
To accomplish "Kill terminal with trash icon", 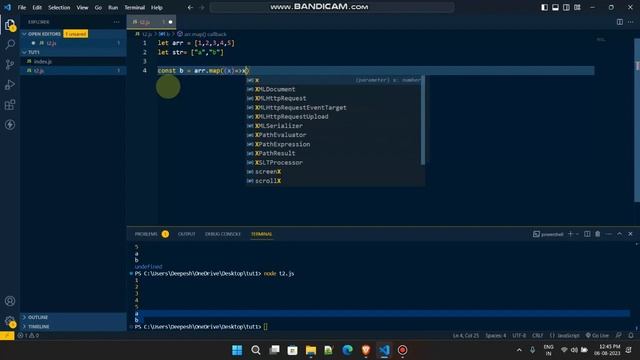I will (x=598, y=234).
